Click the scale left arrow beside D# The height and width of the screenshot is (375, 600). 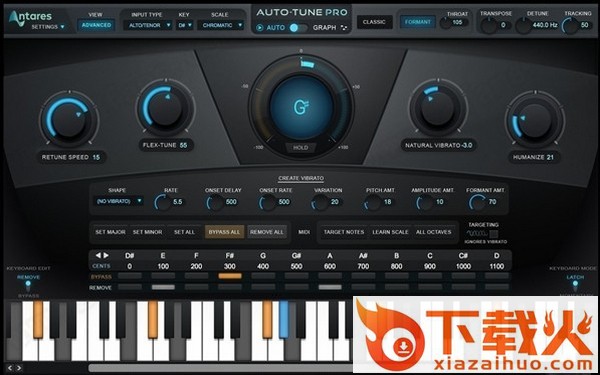98,256
